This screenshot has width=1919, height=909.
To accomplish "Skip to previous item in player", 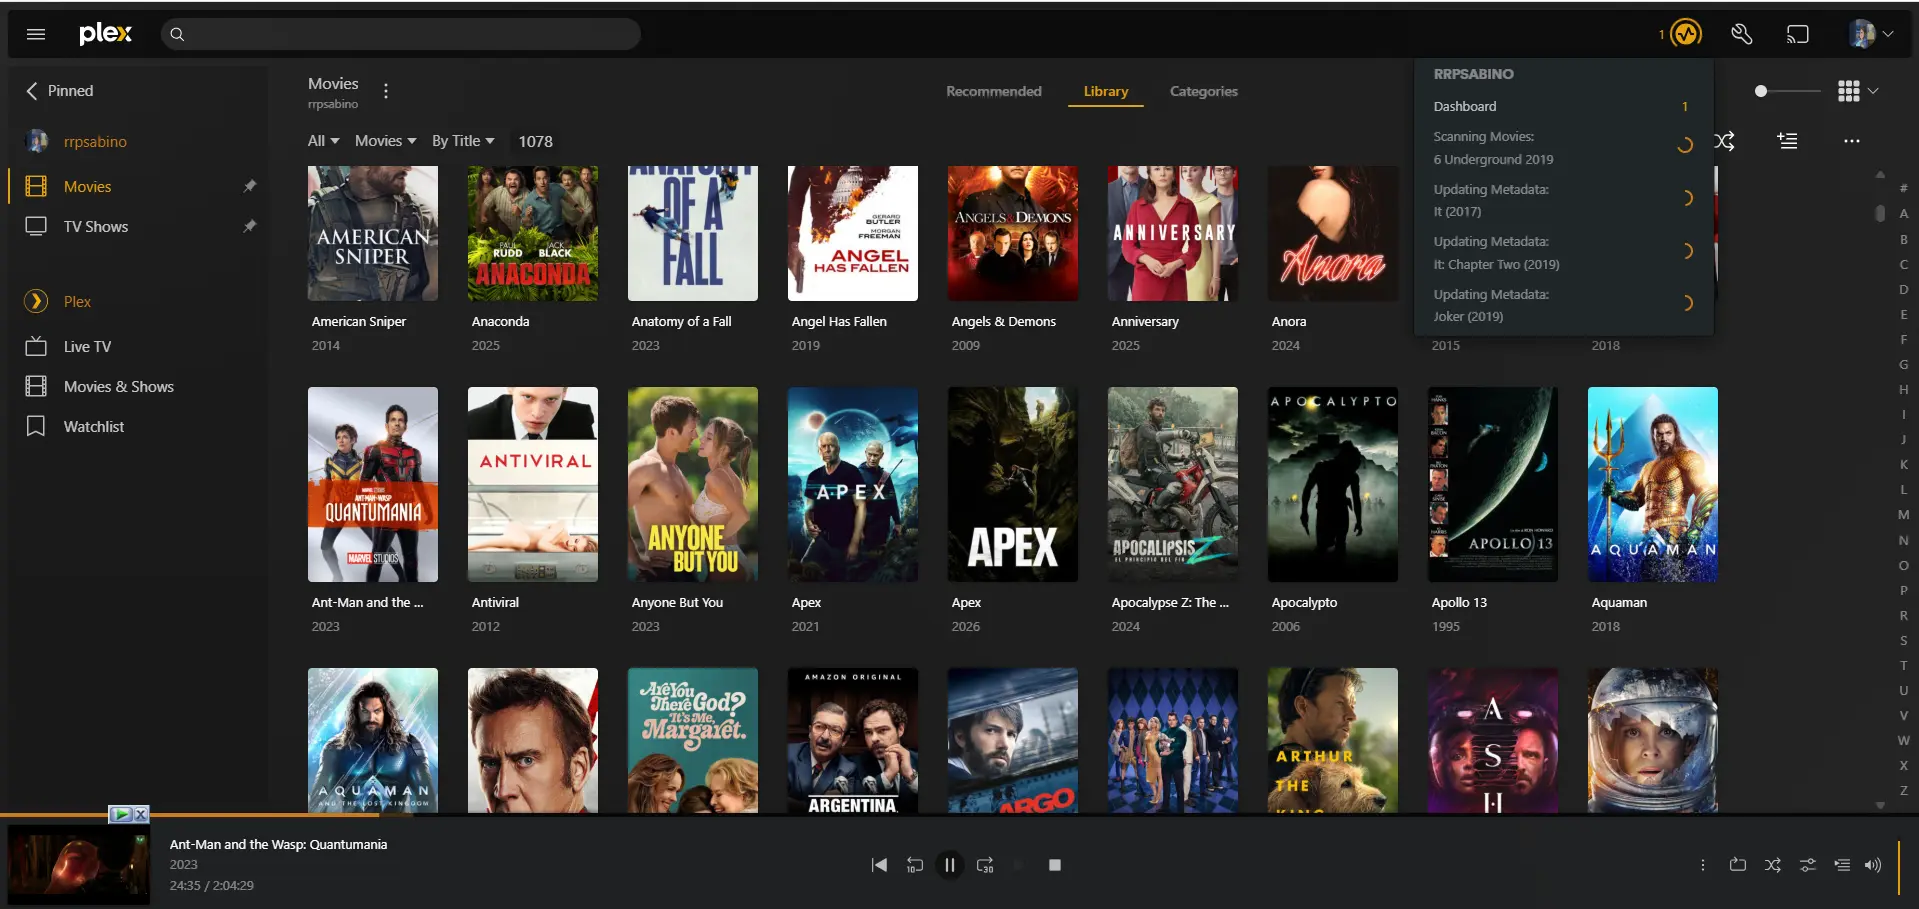I will coord(879,865).
